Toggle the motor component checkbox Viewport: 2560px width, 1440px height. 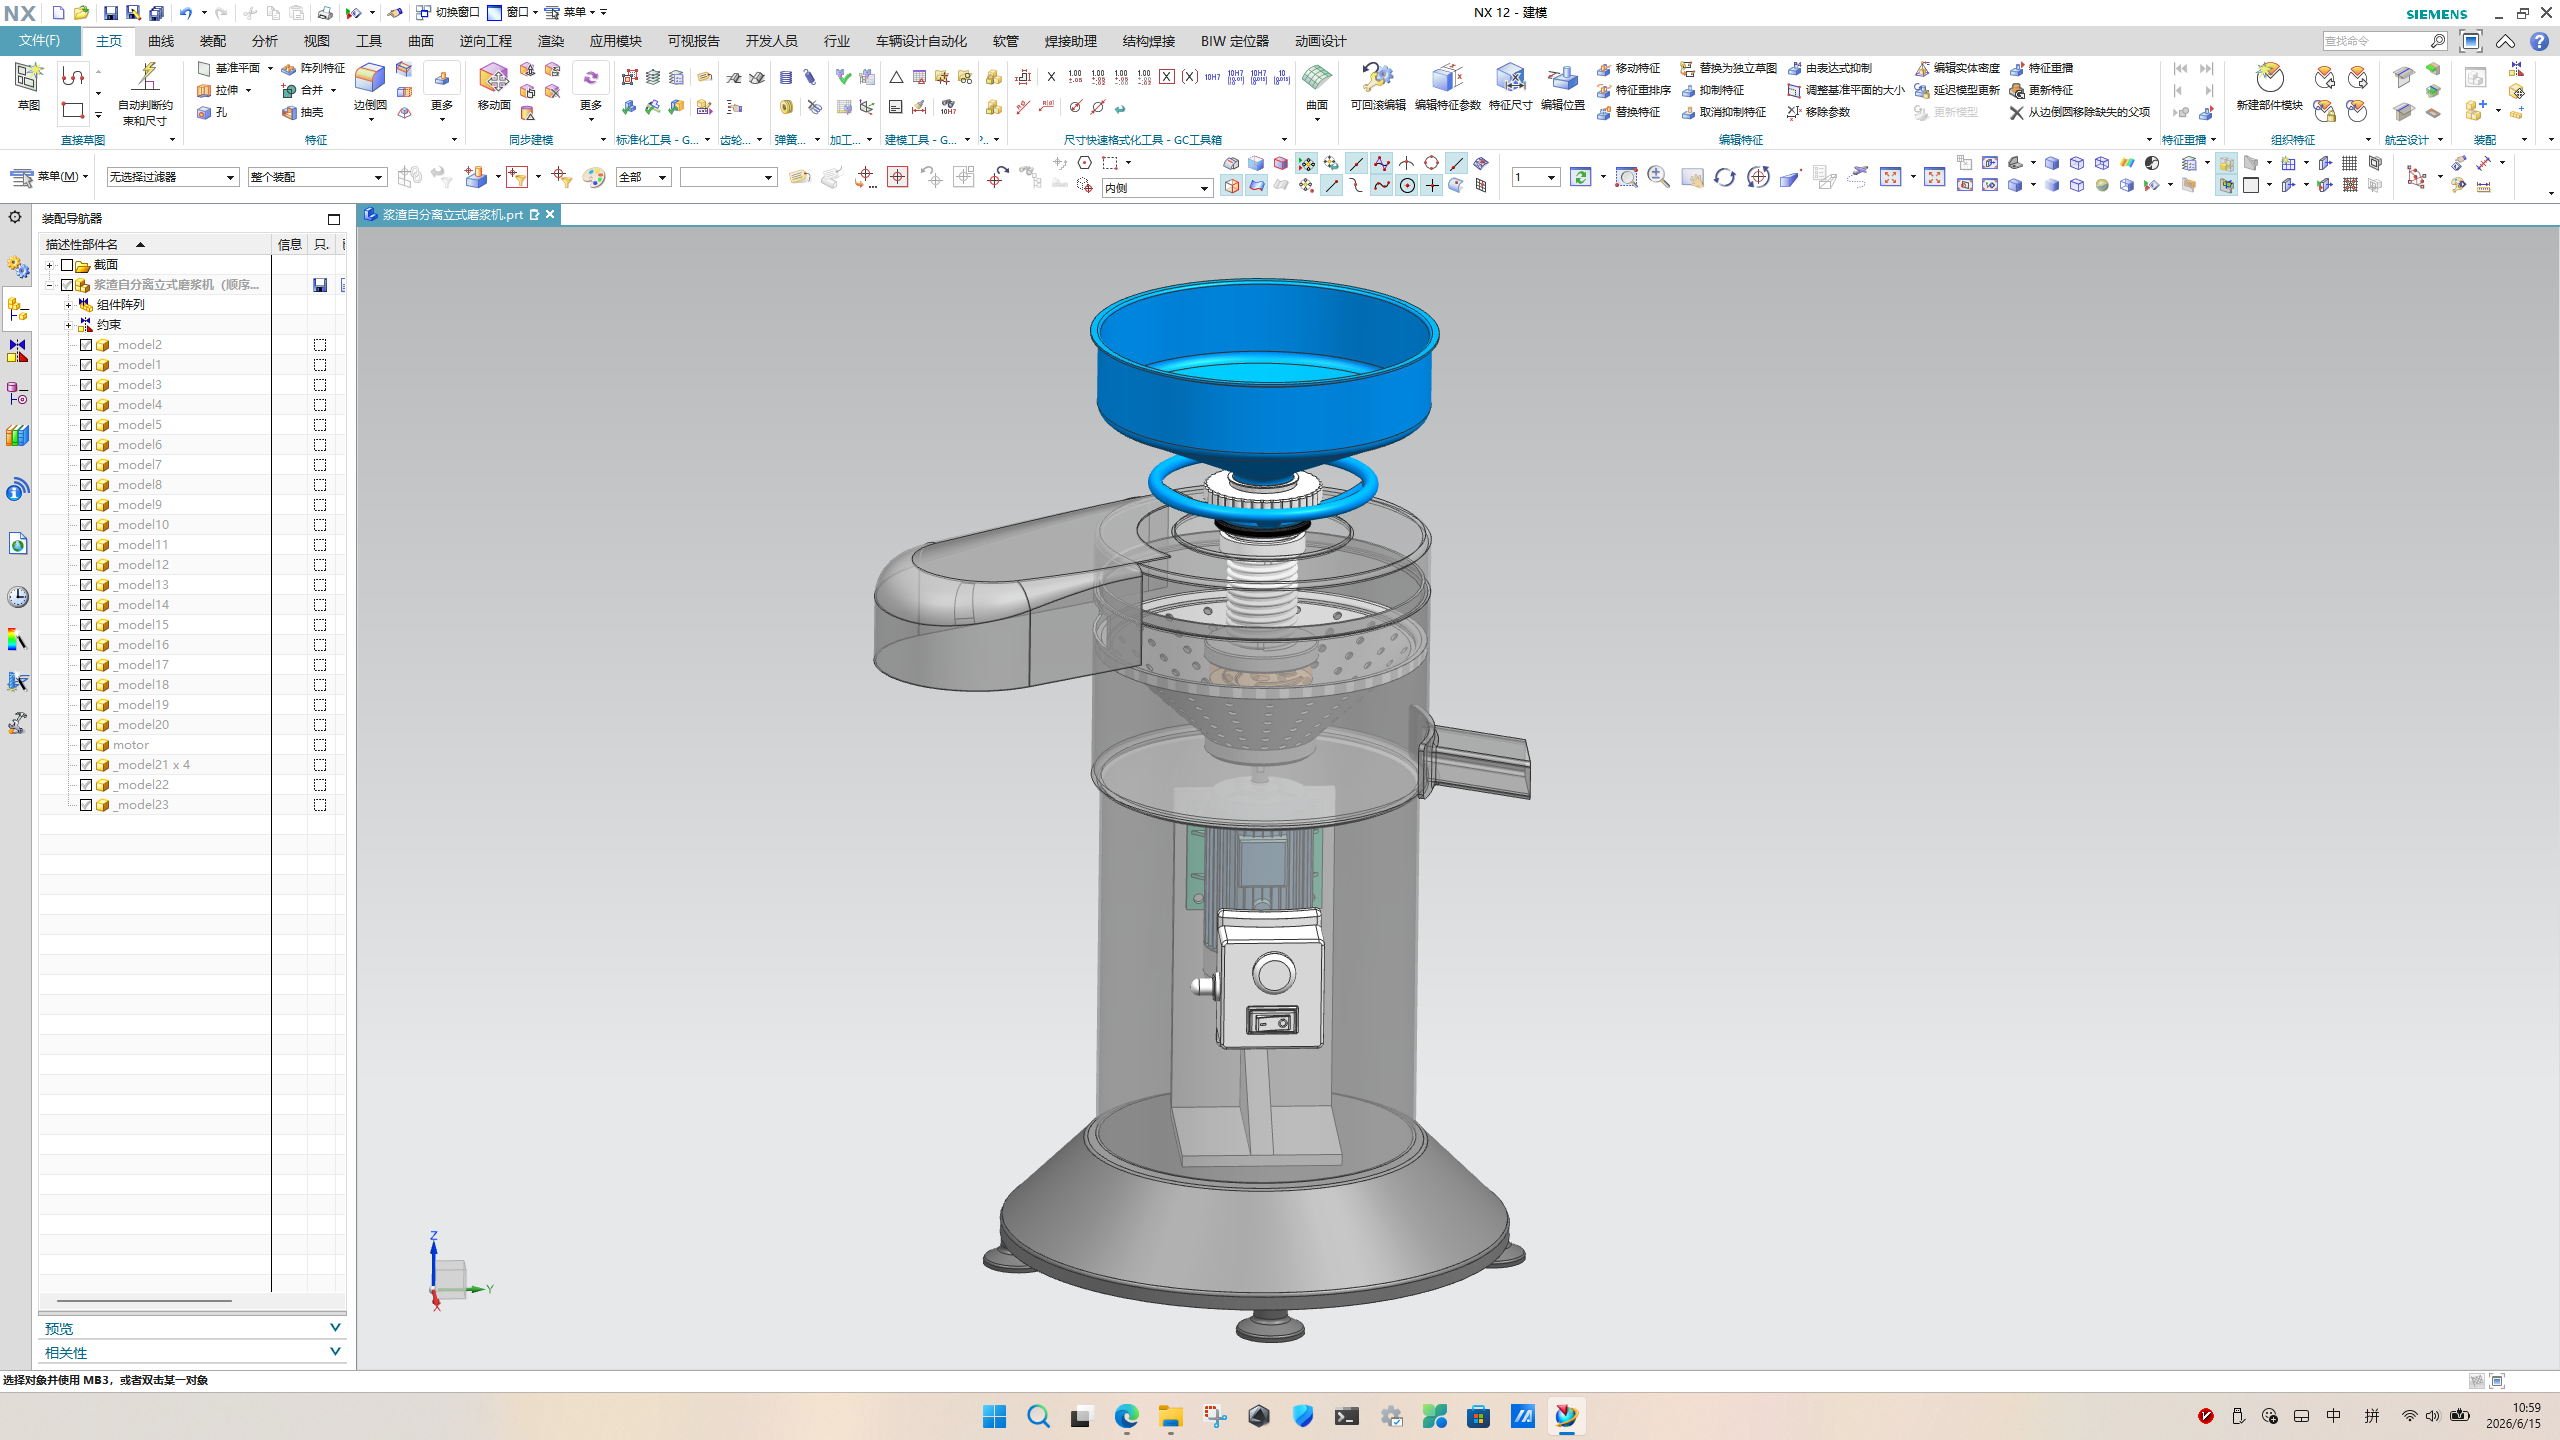pos(86,745)
